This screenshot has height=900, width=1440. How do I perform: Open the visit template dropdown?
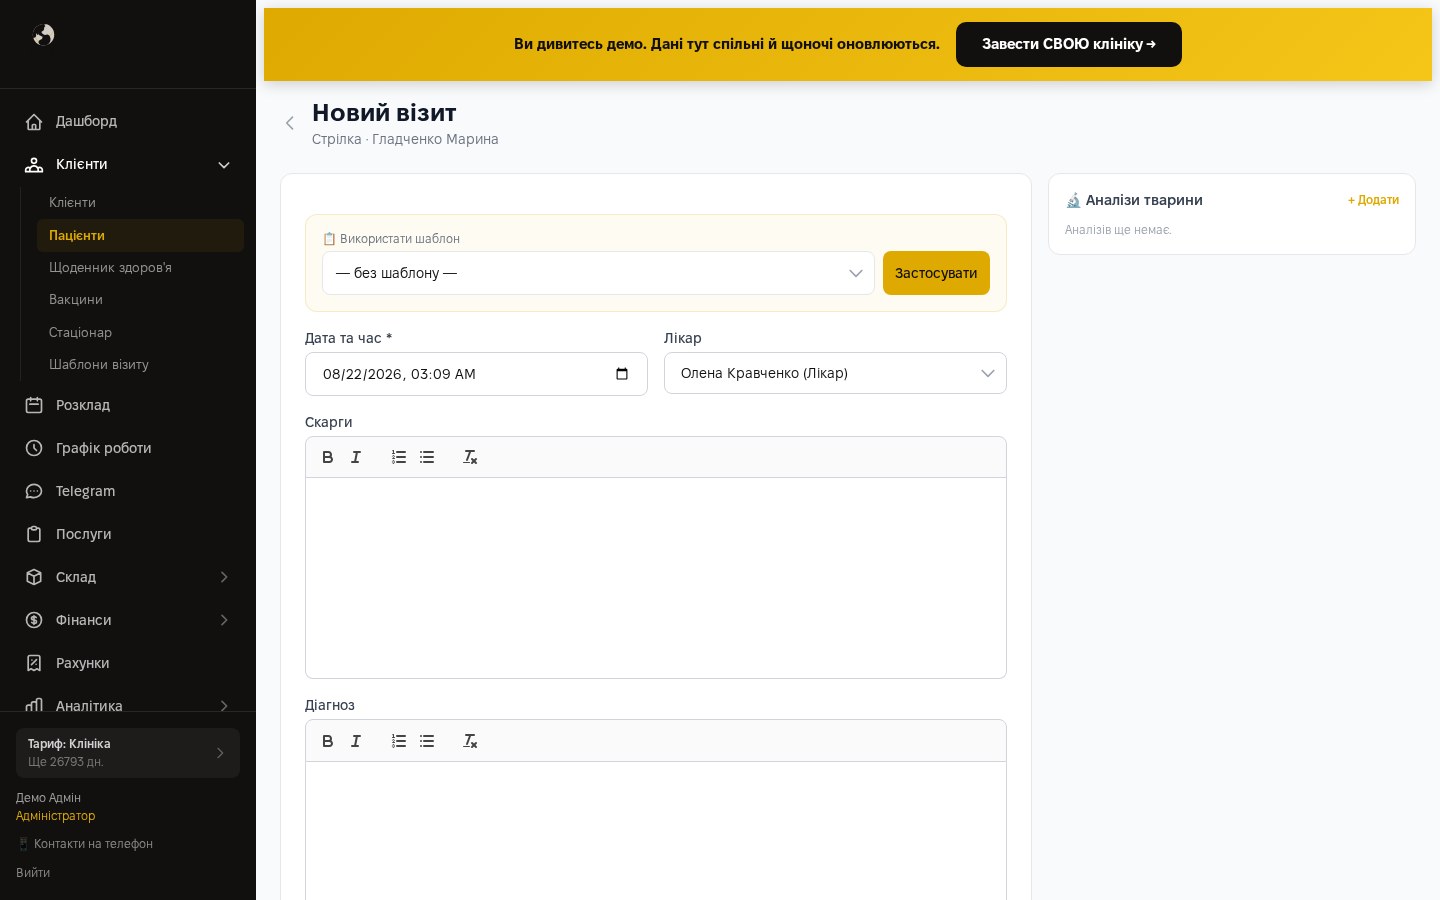pos(598,273)
